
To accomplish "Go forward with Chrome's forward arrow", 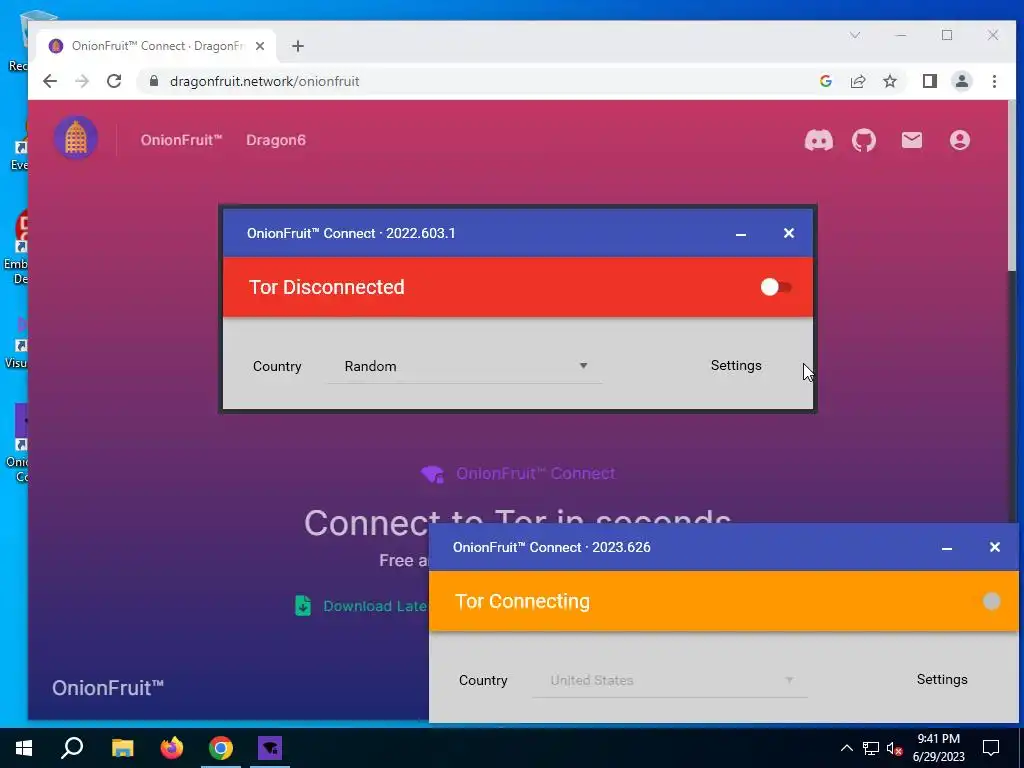I will pyautogui.click(x=82, y=81).
